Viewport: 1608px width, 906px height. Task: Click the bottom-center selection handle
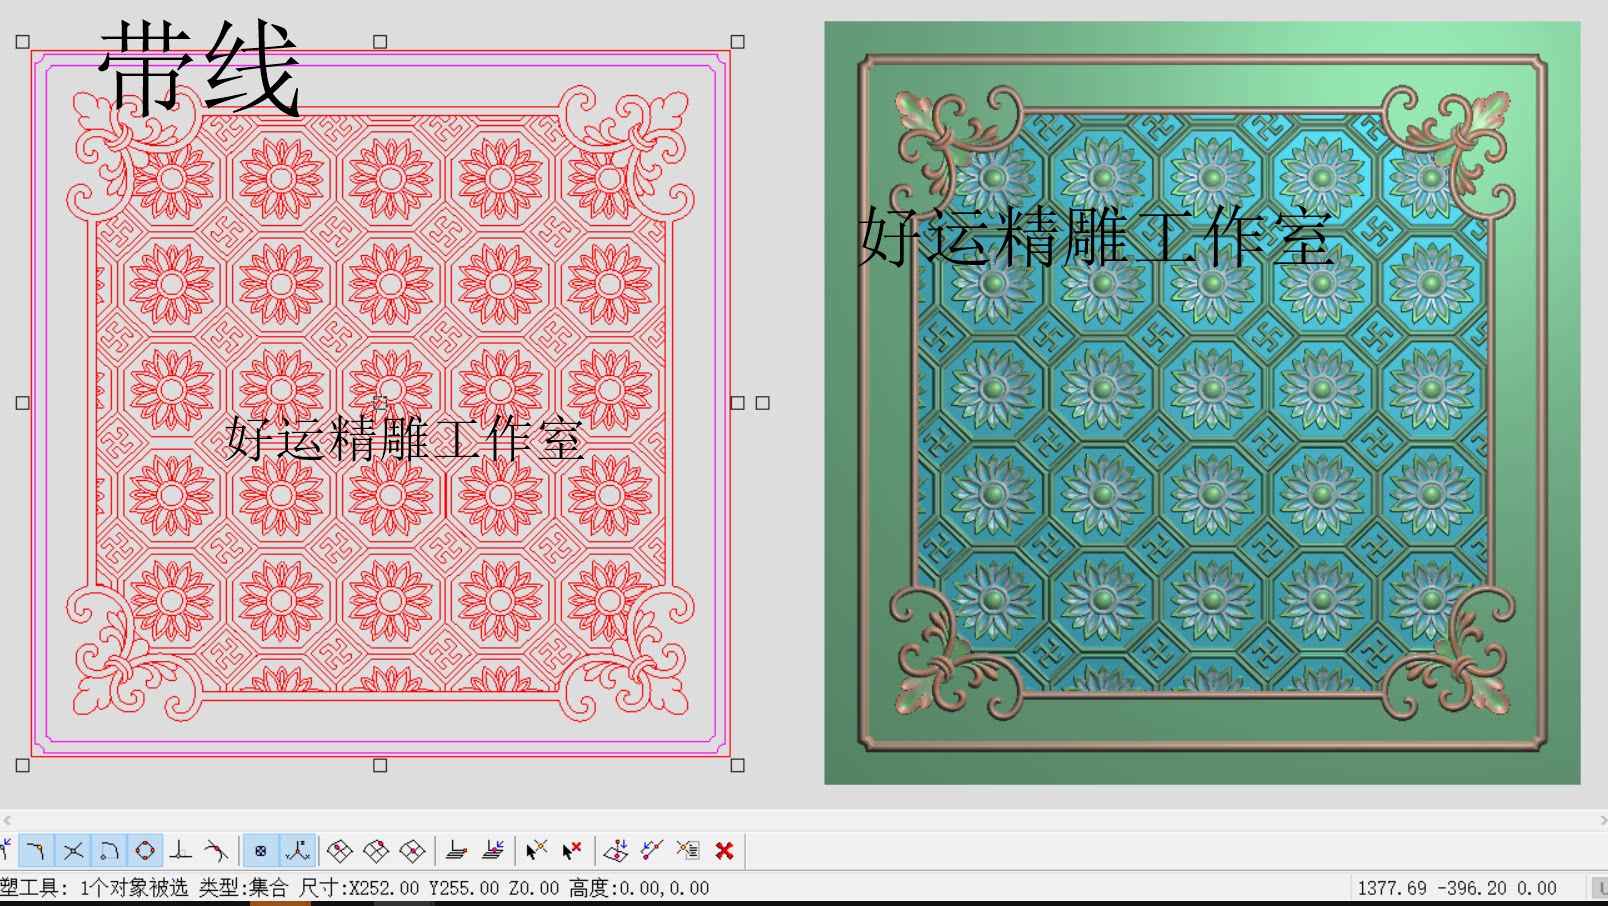(x=380, y=765)
